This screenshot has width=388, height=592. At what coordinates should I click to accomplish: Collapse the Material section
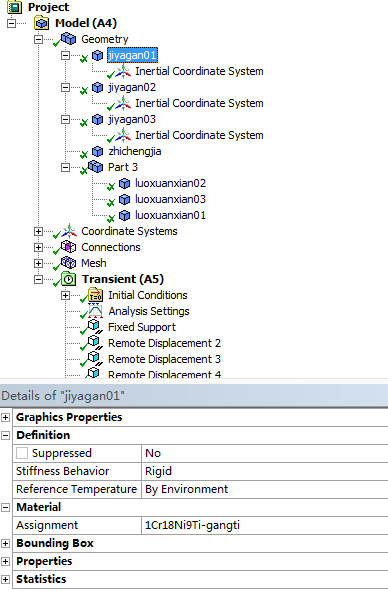click(x=5, y=507)
